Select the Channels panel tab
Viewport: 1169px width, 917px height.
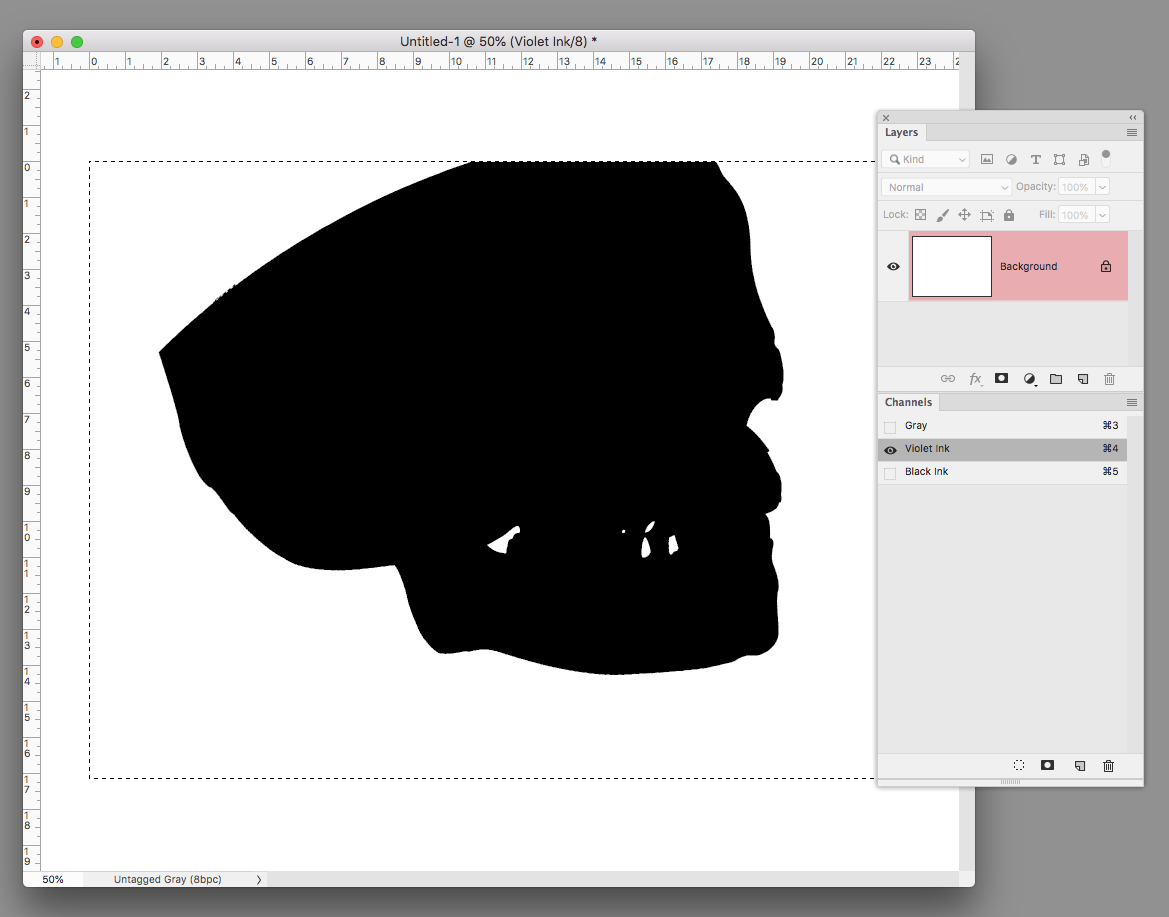click(908, 402)
